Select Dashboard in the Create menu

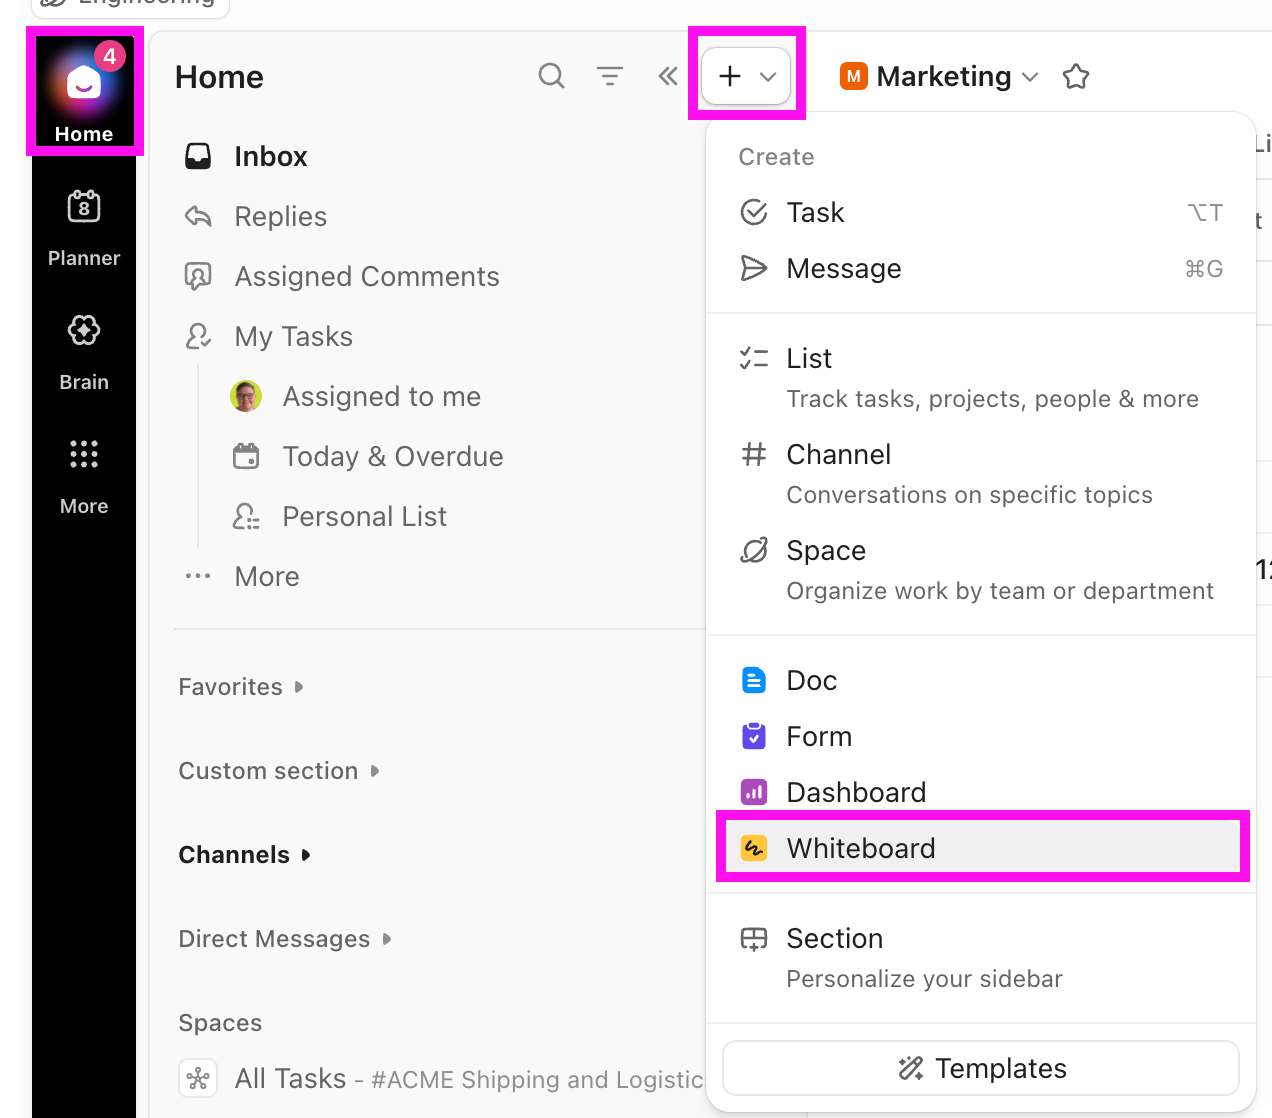(856, 792)
